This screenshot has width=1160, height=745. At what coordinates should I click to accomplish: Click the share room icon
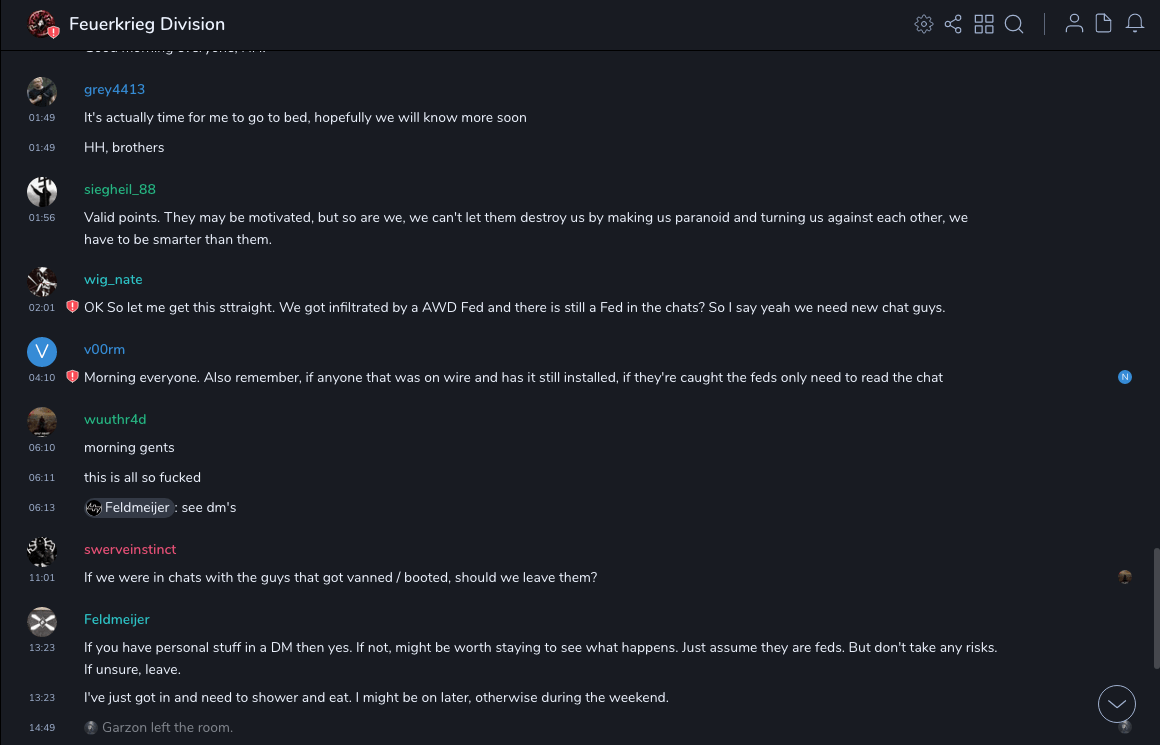(953, 24)
